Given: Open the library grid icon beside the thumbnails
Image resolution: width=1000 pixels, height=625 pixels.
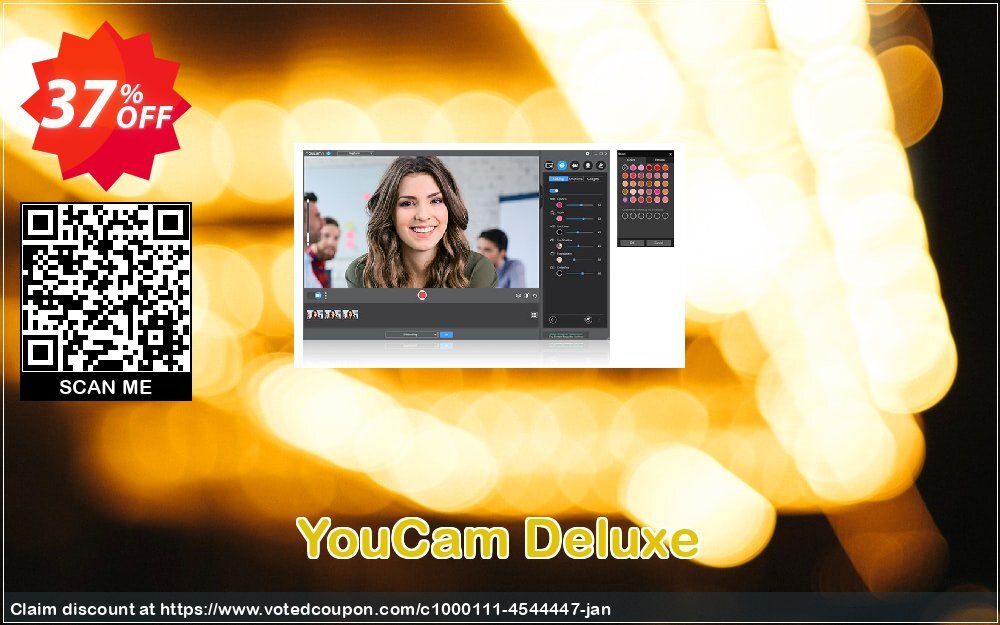Looking at the screenshot, I should click(534, 315).
